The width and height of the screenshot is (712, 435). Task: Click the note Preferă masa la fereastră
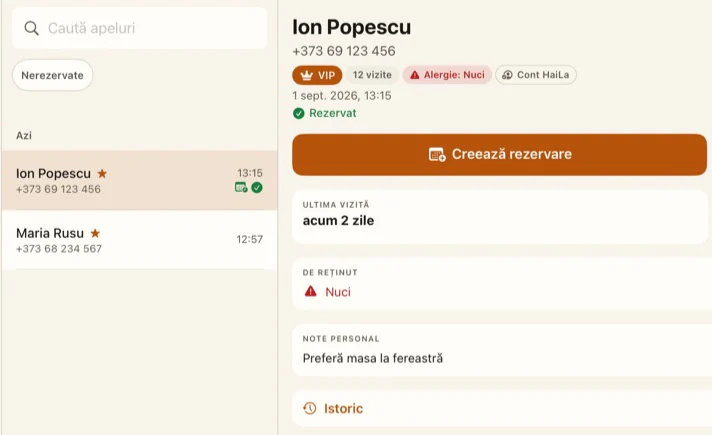(373, 358)
